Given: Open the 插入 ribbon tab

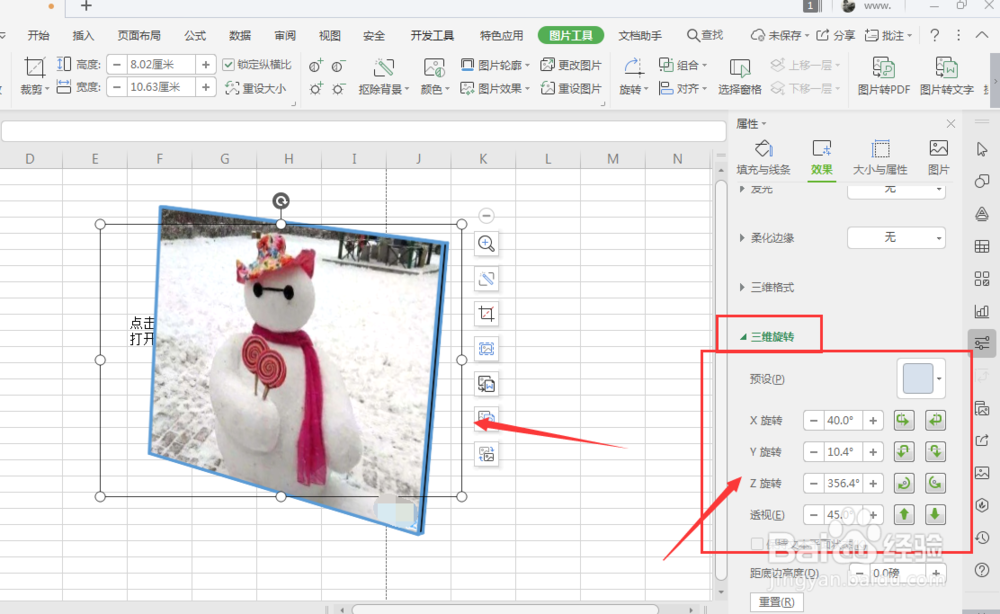Looking at the screenshot, I should 83,35.
